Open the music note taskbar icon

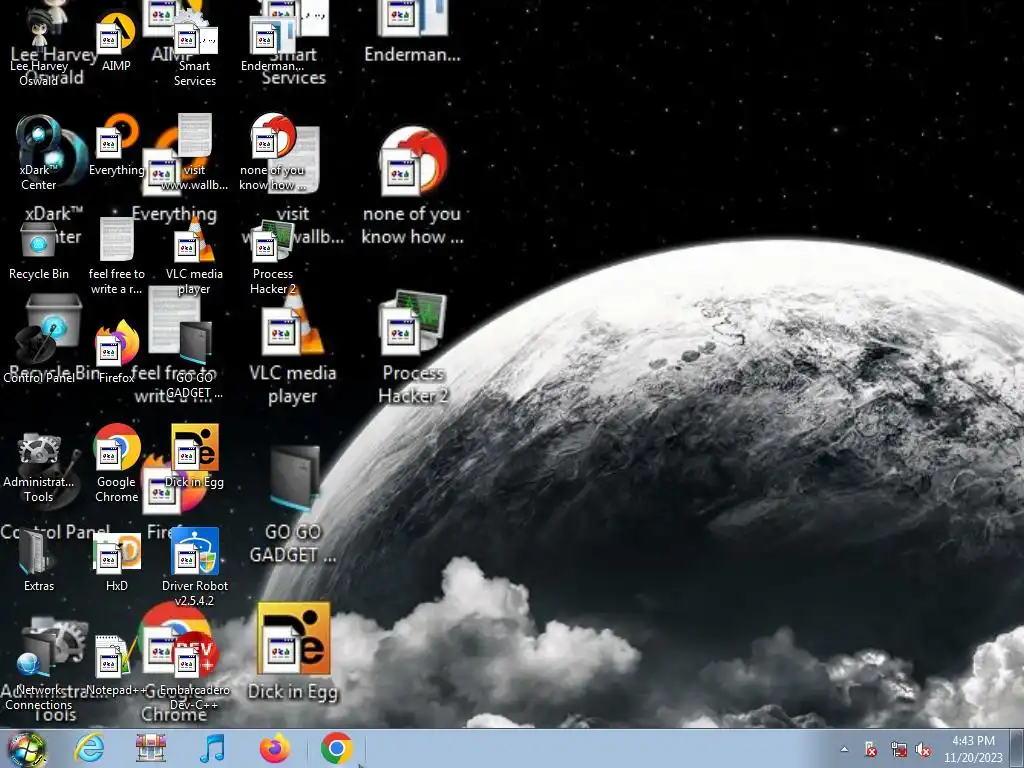click(212, 748)
